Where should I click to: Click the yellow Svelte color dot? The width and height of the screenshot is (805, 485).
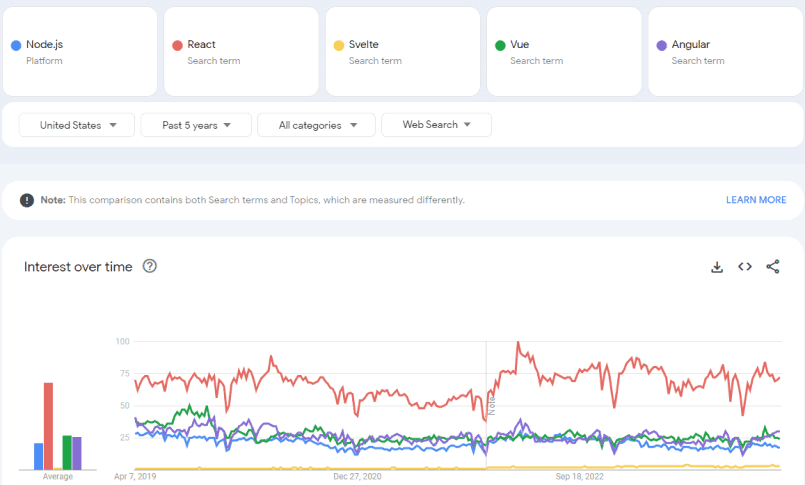[x=339, y=45]
